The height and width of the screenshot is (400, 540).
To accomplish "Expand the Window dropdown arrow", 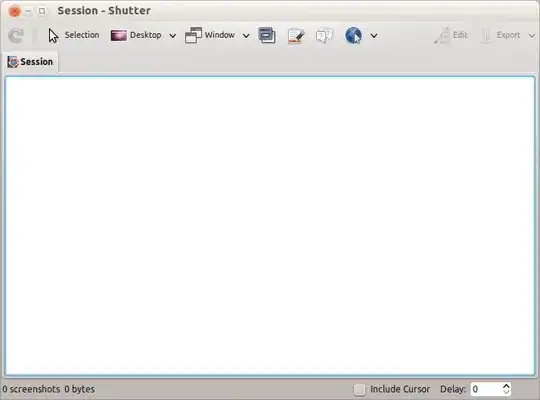I will click(x=246, y=35).
